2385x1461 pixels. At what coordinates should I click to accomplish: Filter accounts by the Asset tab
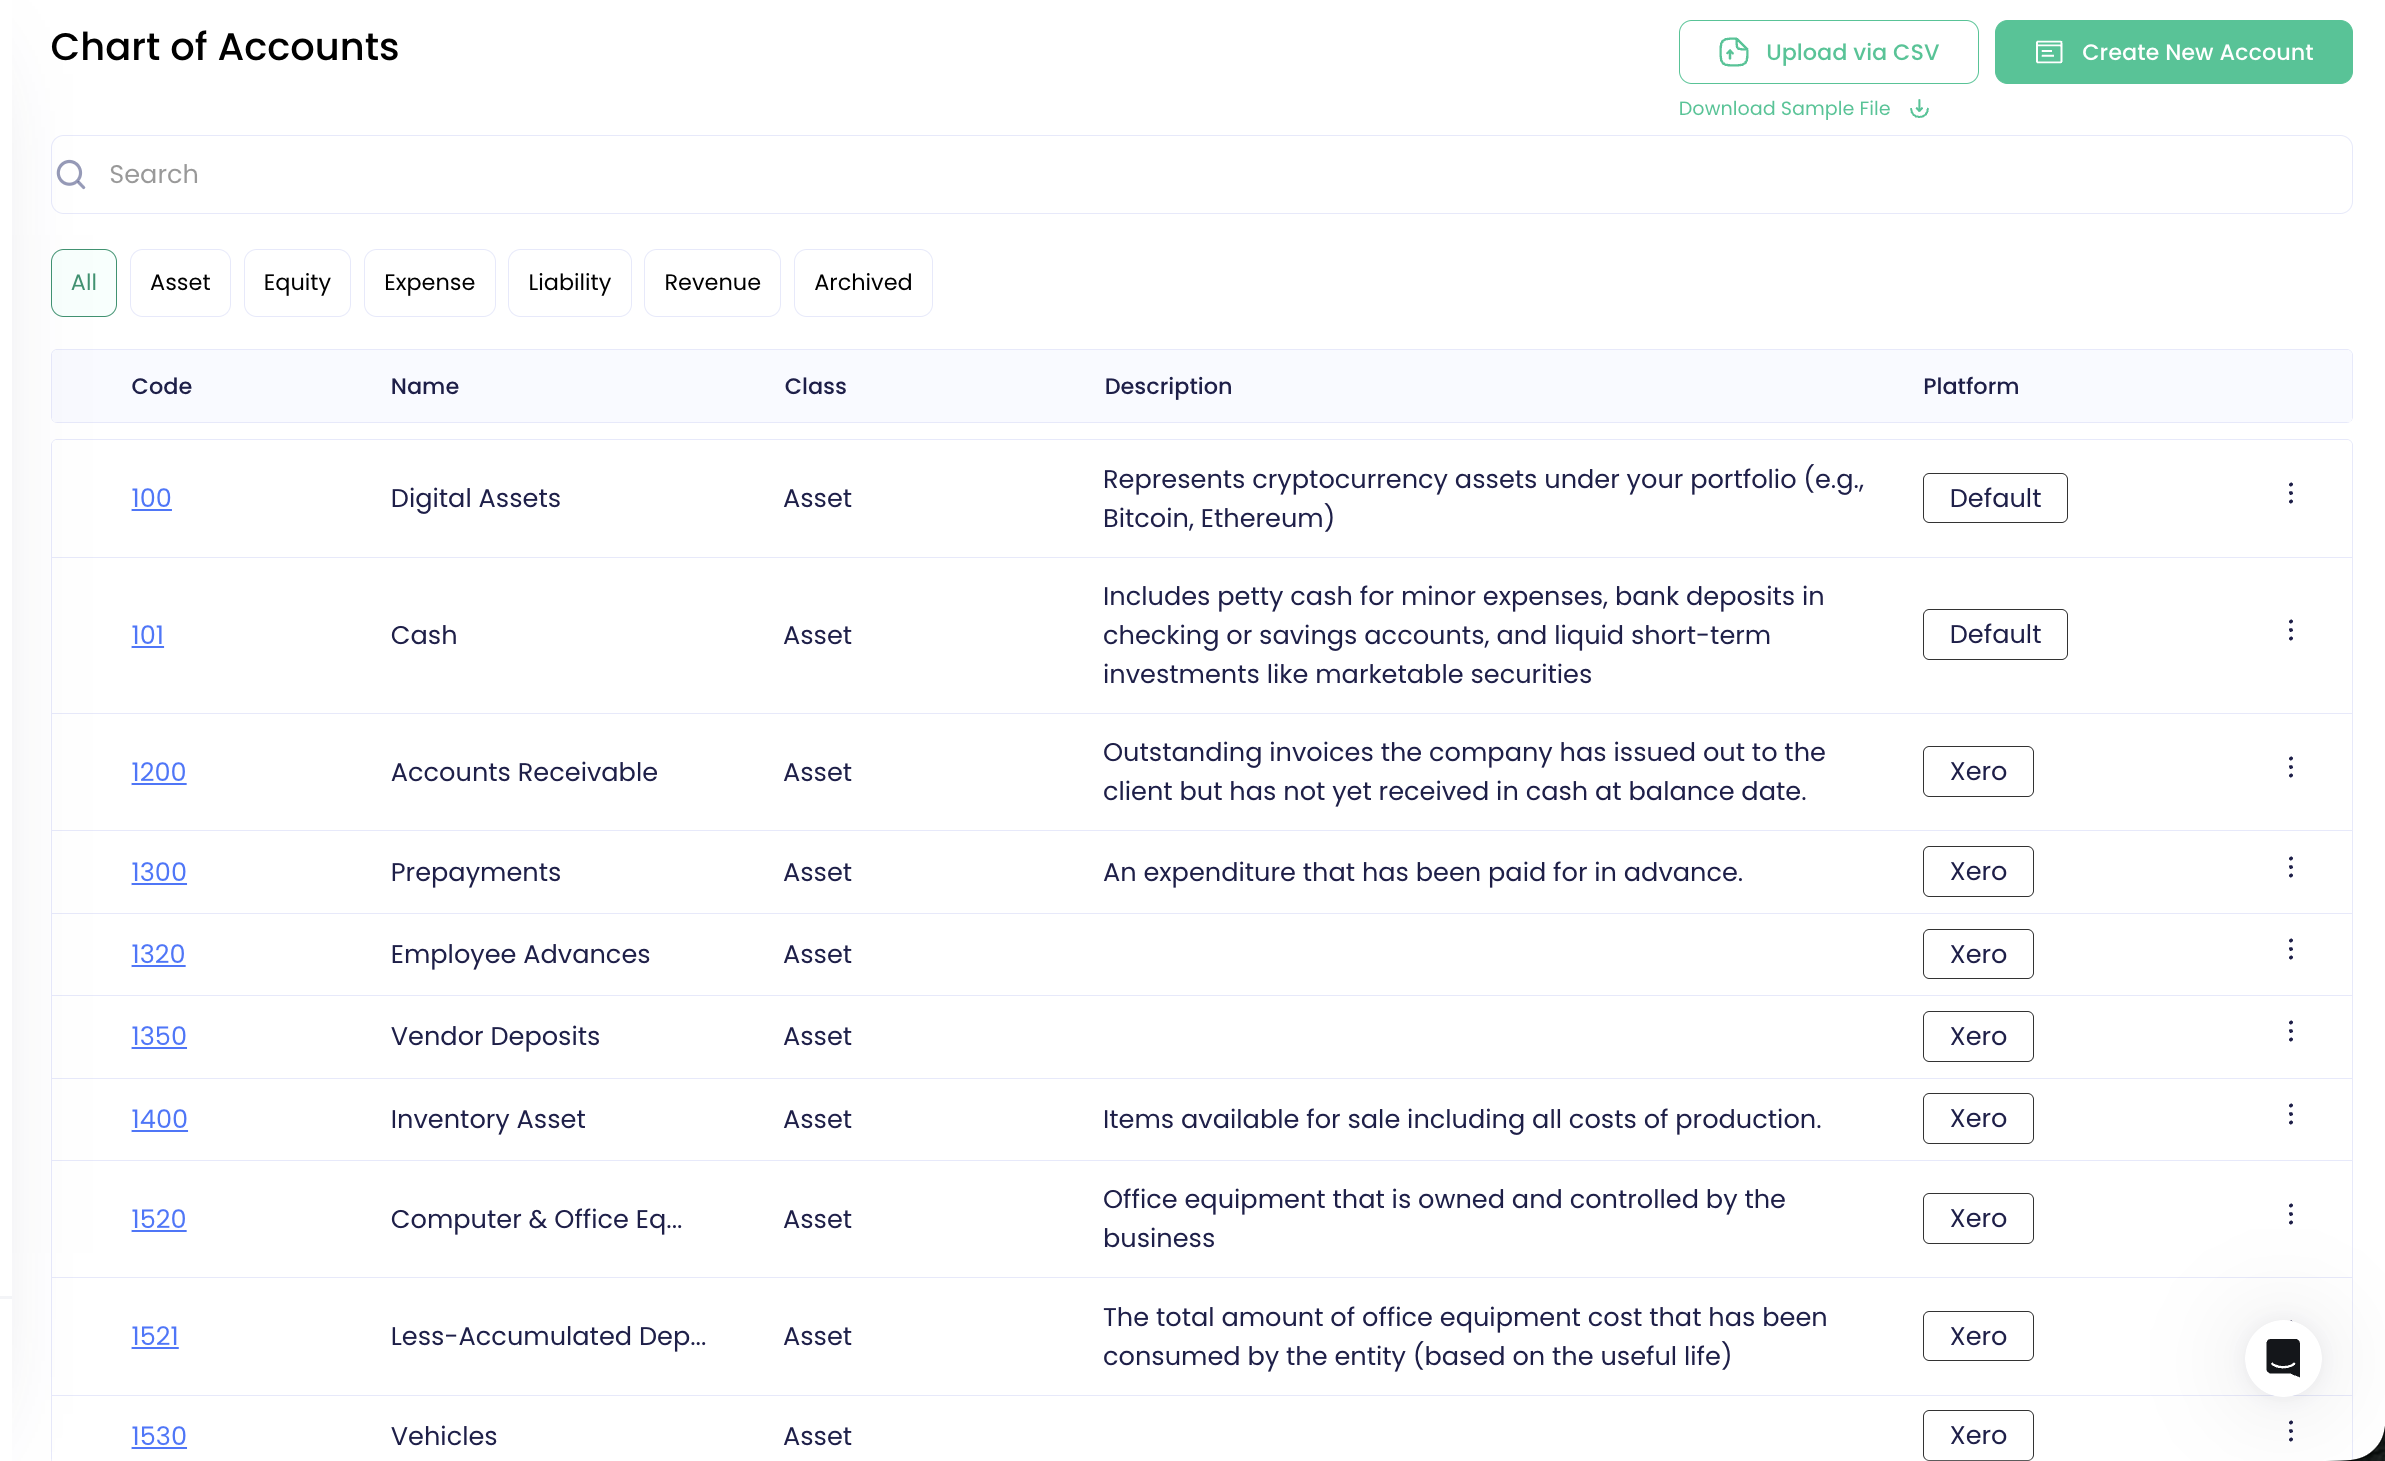tap(180, 282)
